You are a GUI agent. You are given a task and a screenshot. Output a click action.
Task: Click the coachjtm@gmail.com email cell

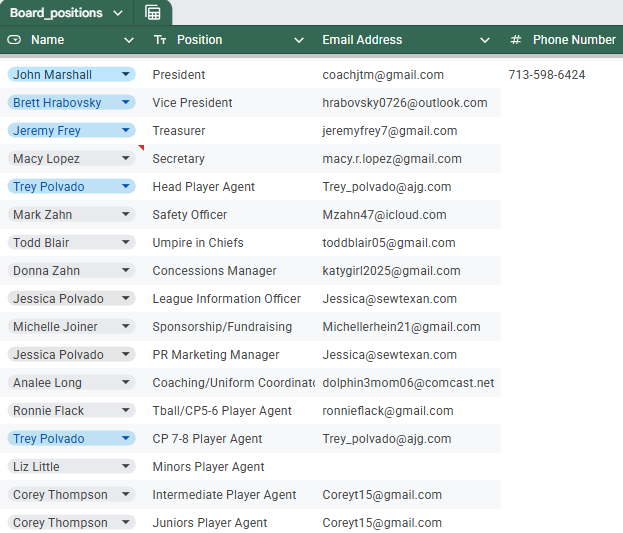pos(383,75)
